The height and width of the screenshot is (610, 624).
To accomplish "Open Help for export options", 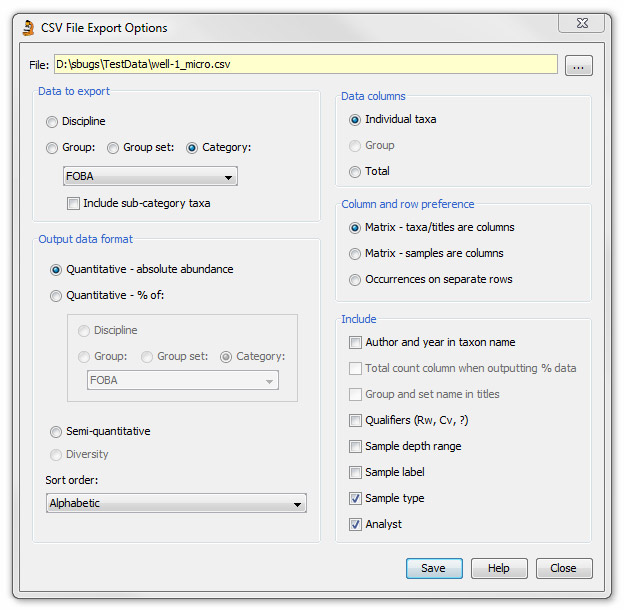I will (x=499, y=568).
